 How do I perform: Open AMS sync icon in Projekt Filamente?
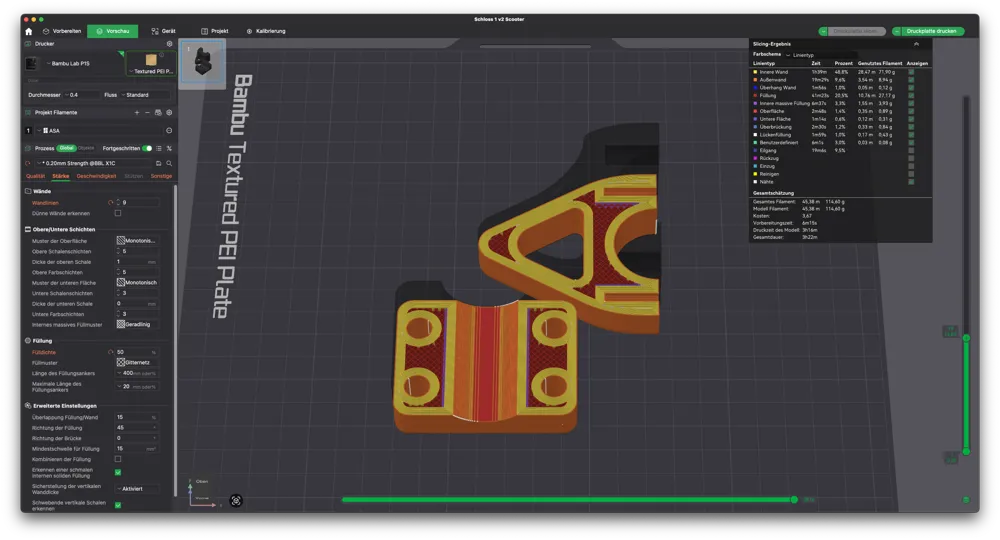(158, 113)
